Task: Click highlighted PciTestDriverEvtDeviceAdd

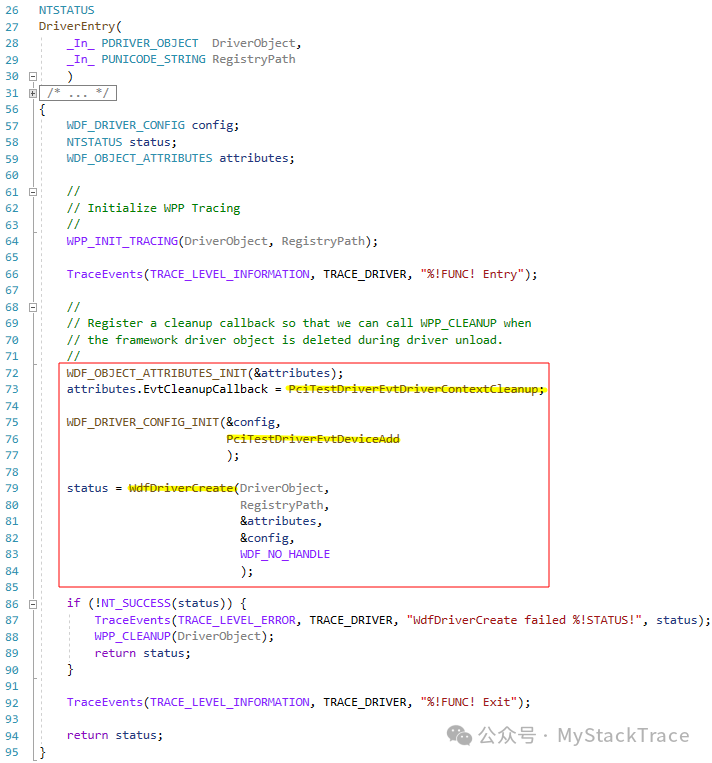Action: [x=313, y=439]
